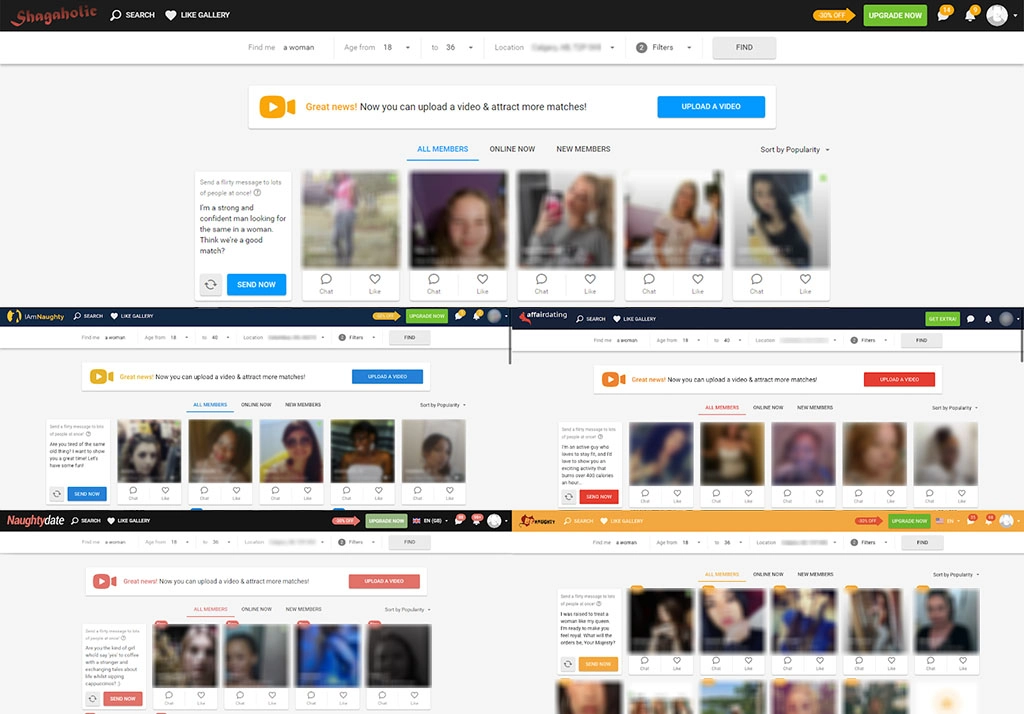Open the profile avatar menu in the top bar
This screenshot has width=1024, height=714.
click(x=995, y=15)
